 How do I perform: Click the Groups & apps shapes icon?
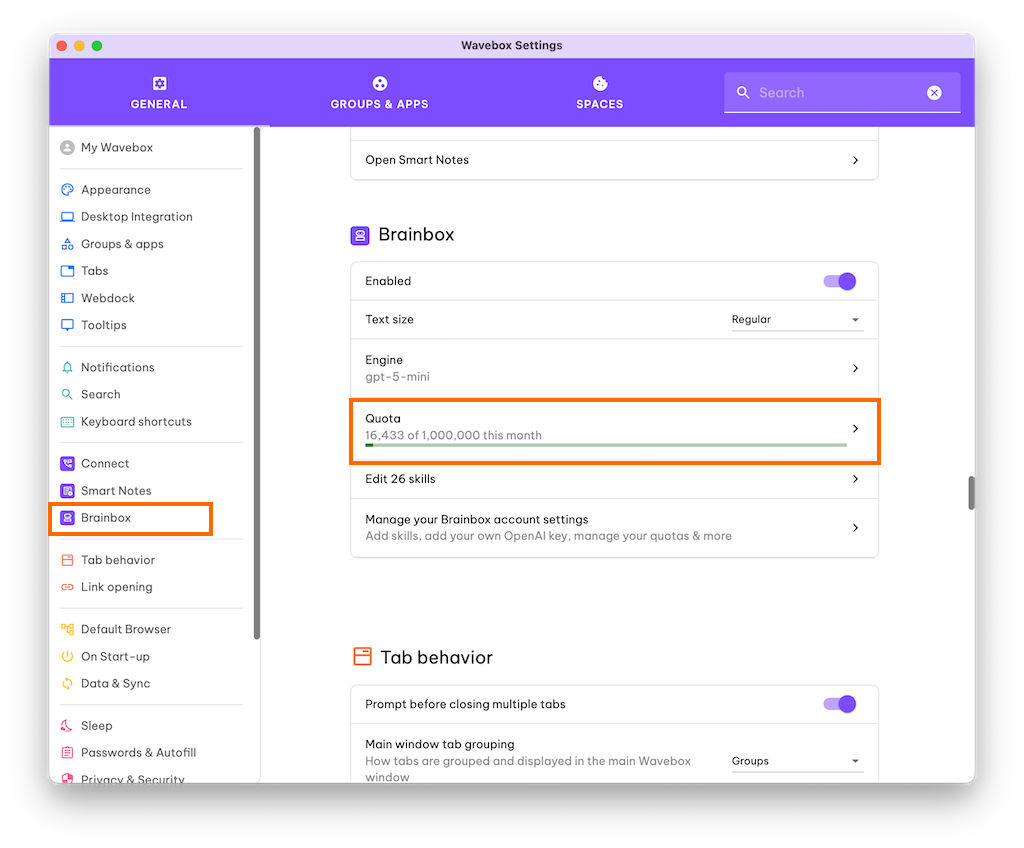[x=67, y=244]
